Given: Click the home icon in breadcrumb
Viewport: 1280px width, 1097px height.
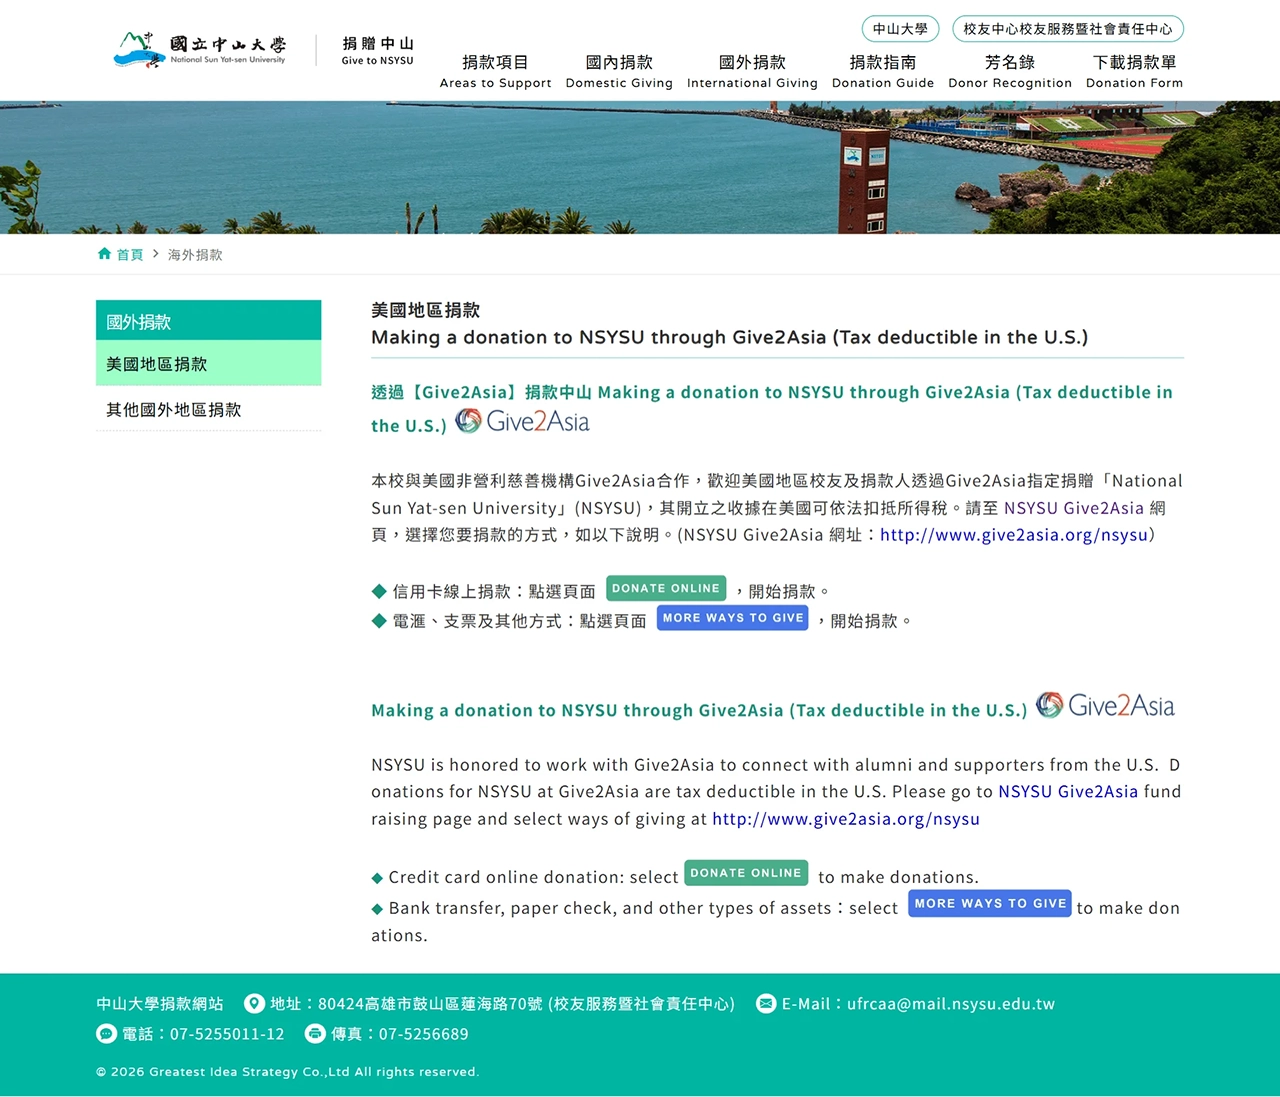Looking at the screenshot, I should (104, 254).
